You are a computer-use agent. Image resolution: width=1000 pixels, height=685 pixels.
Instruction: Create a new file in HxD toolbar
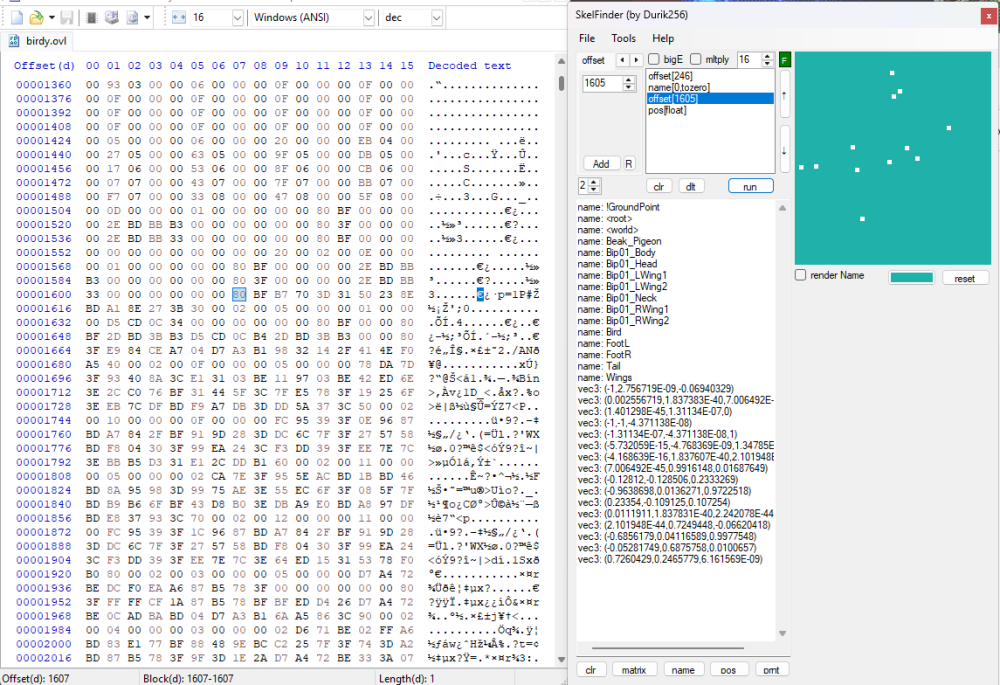point(17,17)
